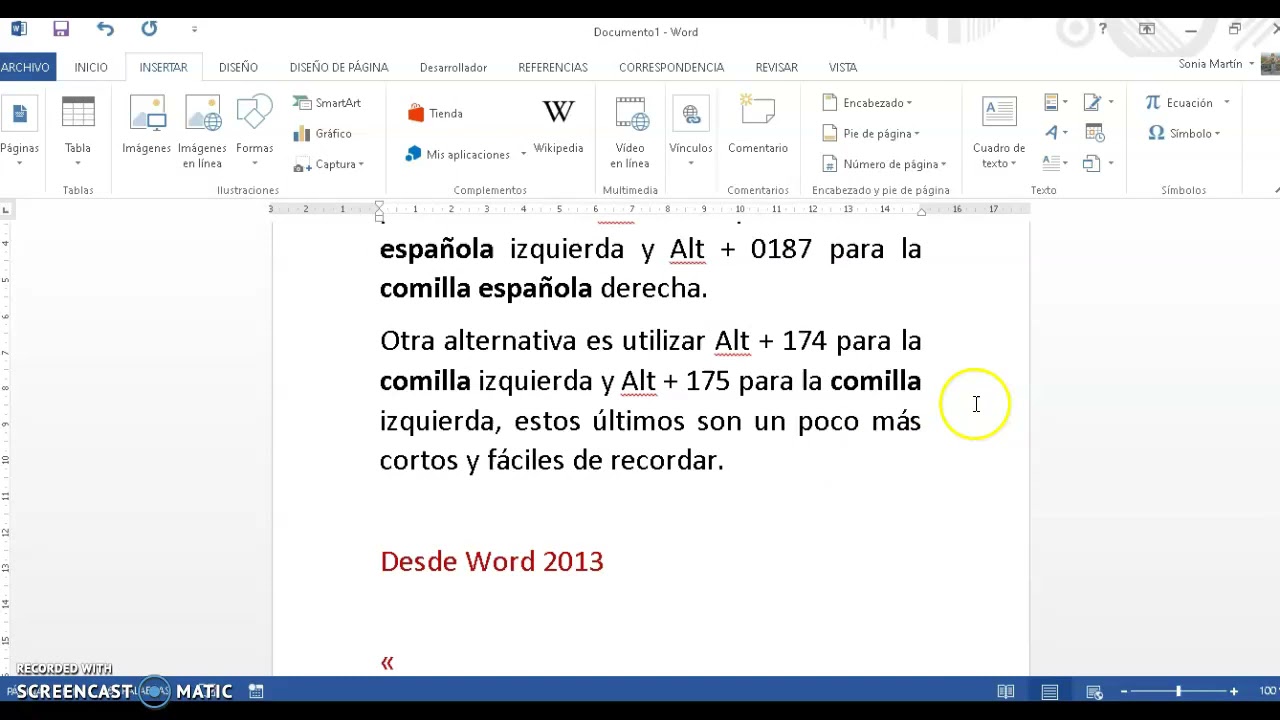
Task: Click the text 'Alt + 0187'
Action: click(x=741, y=249)
